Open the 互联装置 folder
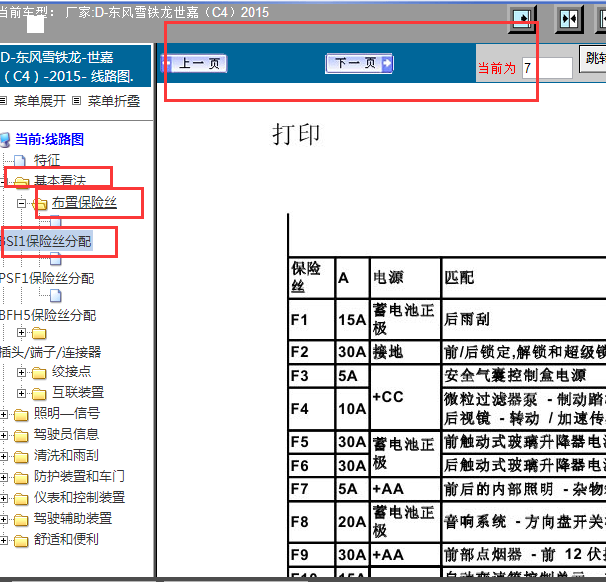Screen dimensions: 606x582 tap(78, 392)
